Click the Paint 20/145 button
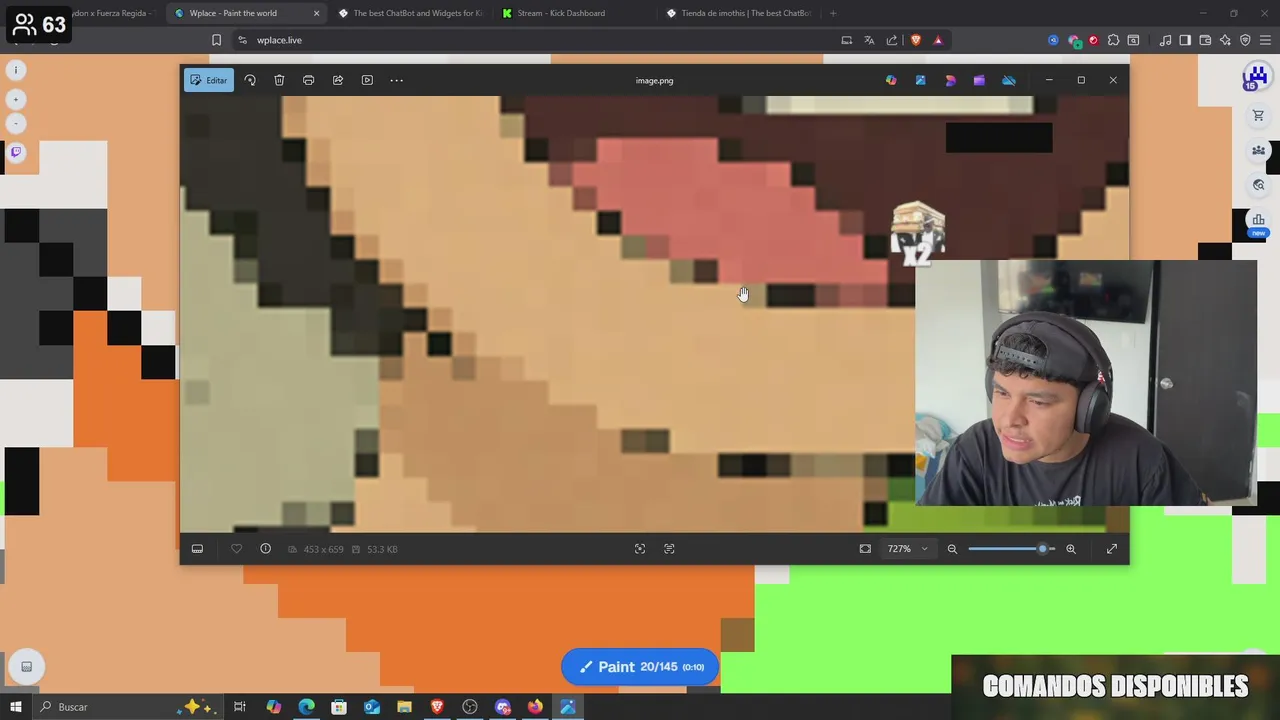Screen dimensions: 1280x720 [640, 667]
